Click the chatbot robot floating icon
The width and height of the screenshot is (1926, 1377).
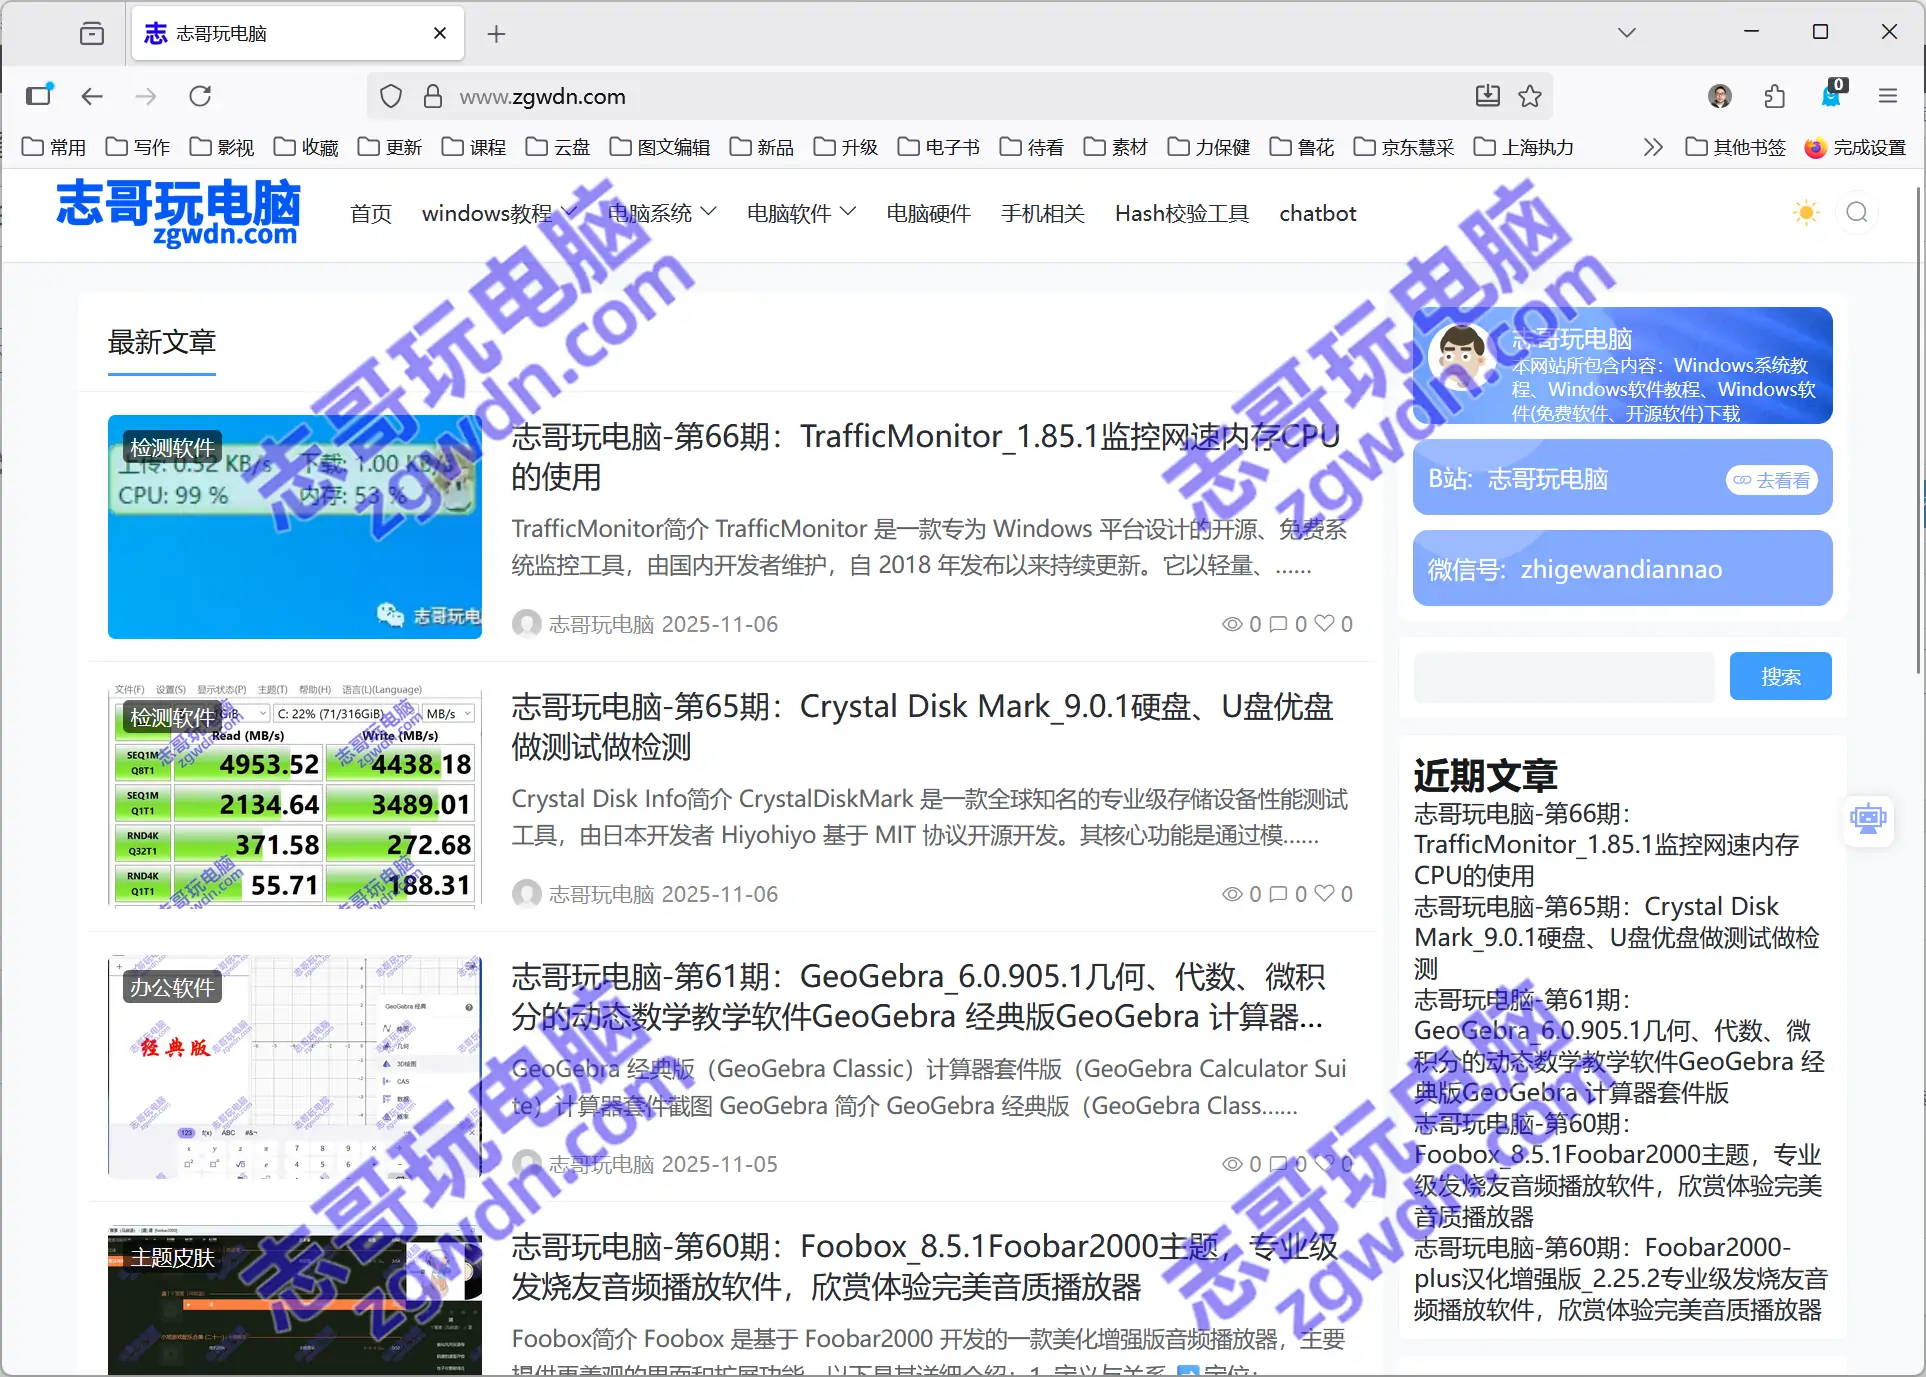1867,820
